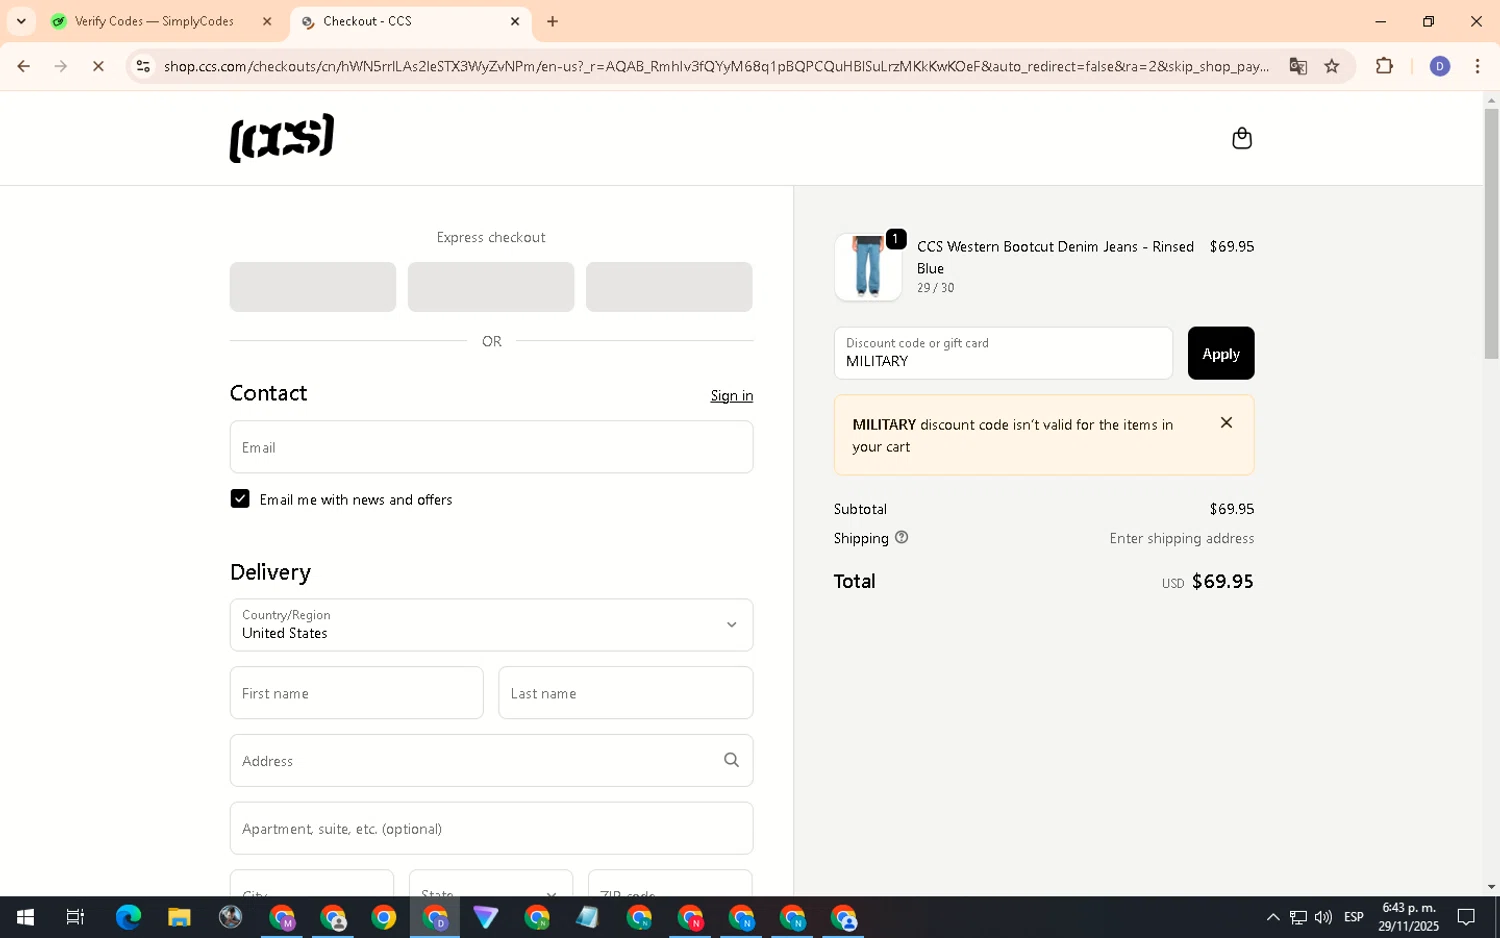Launch Microsoft Edge from the taskbar

point(128,917)
